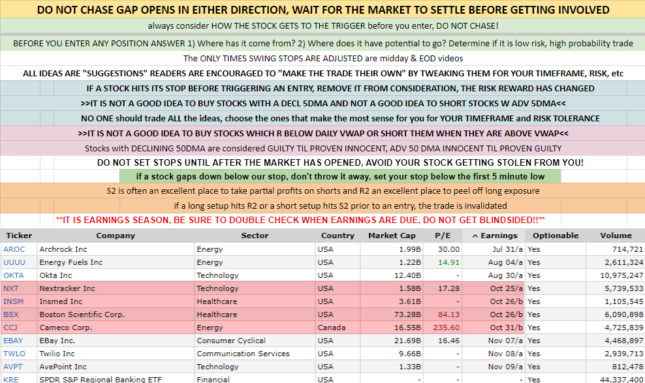Screen dimensions: 645x383
Task: Sort by the Company column header
Action: click(x=116, y=236)
